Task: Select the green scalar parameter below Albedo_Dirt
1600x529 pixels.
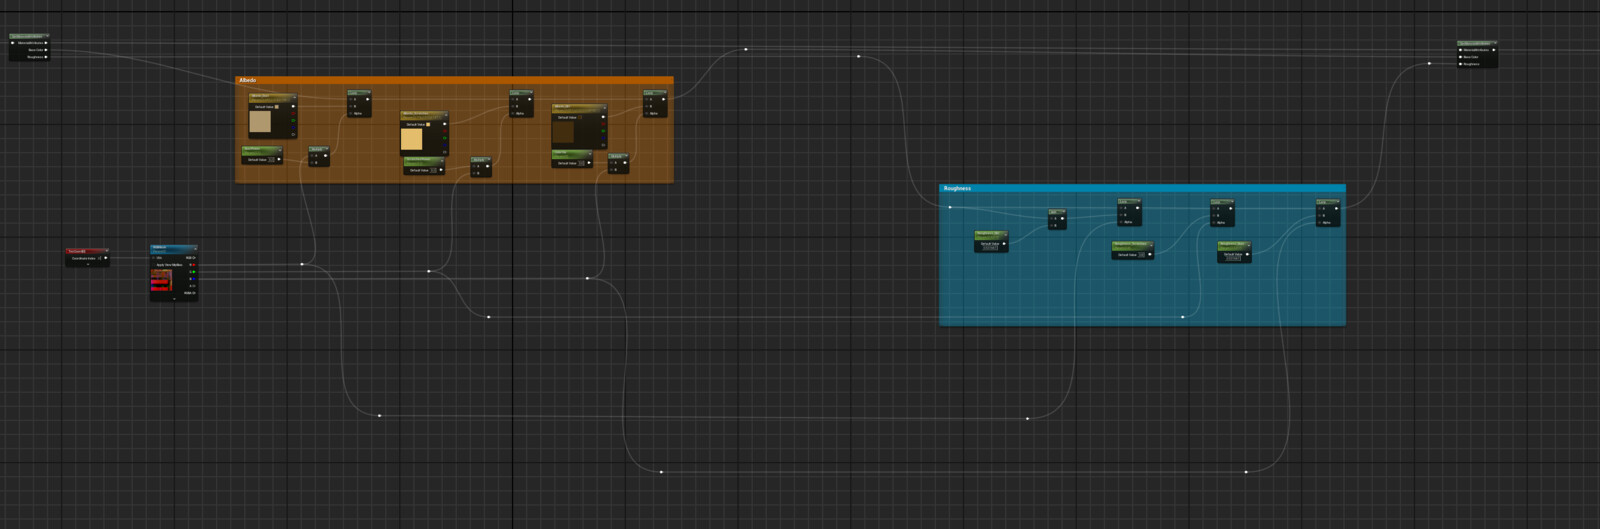Action: (x=572, y=159)
